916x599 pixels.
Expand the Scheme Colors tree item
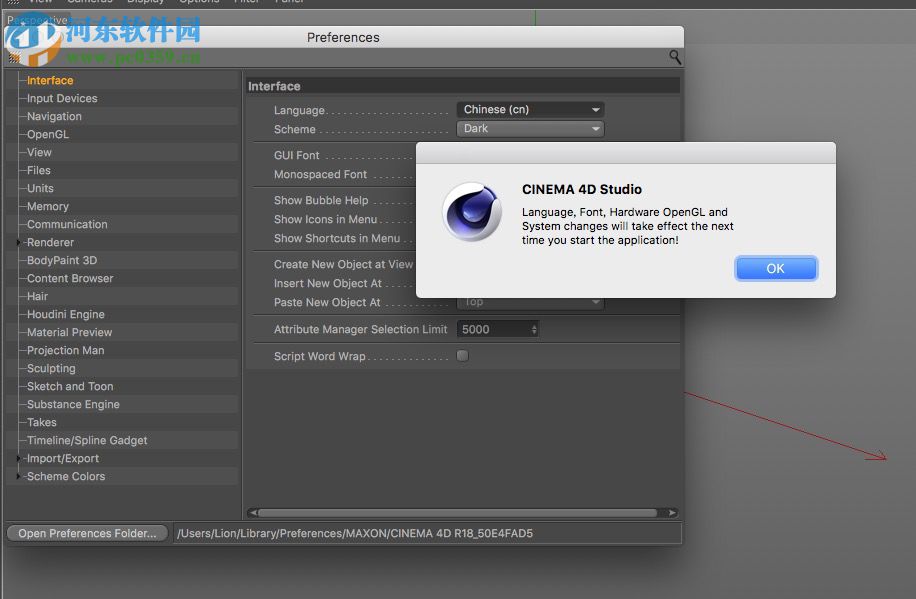click(x=18, y=476)
